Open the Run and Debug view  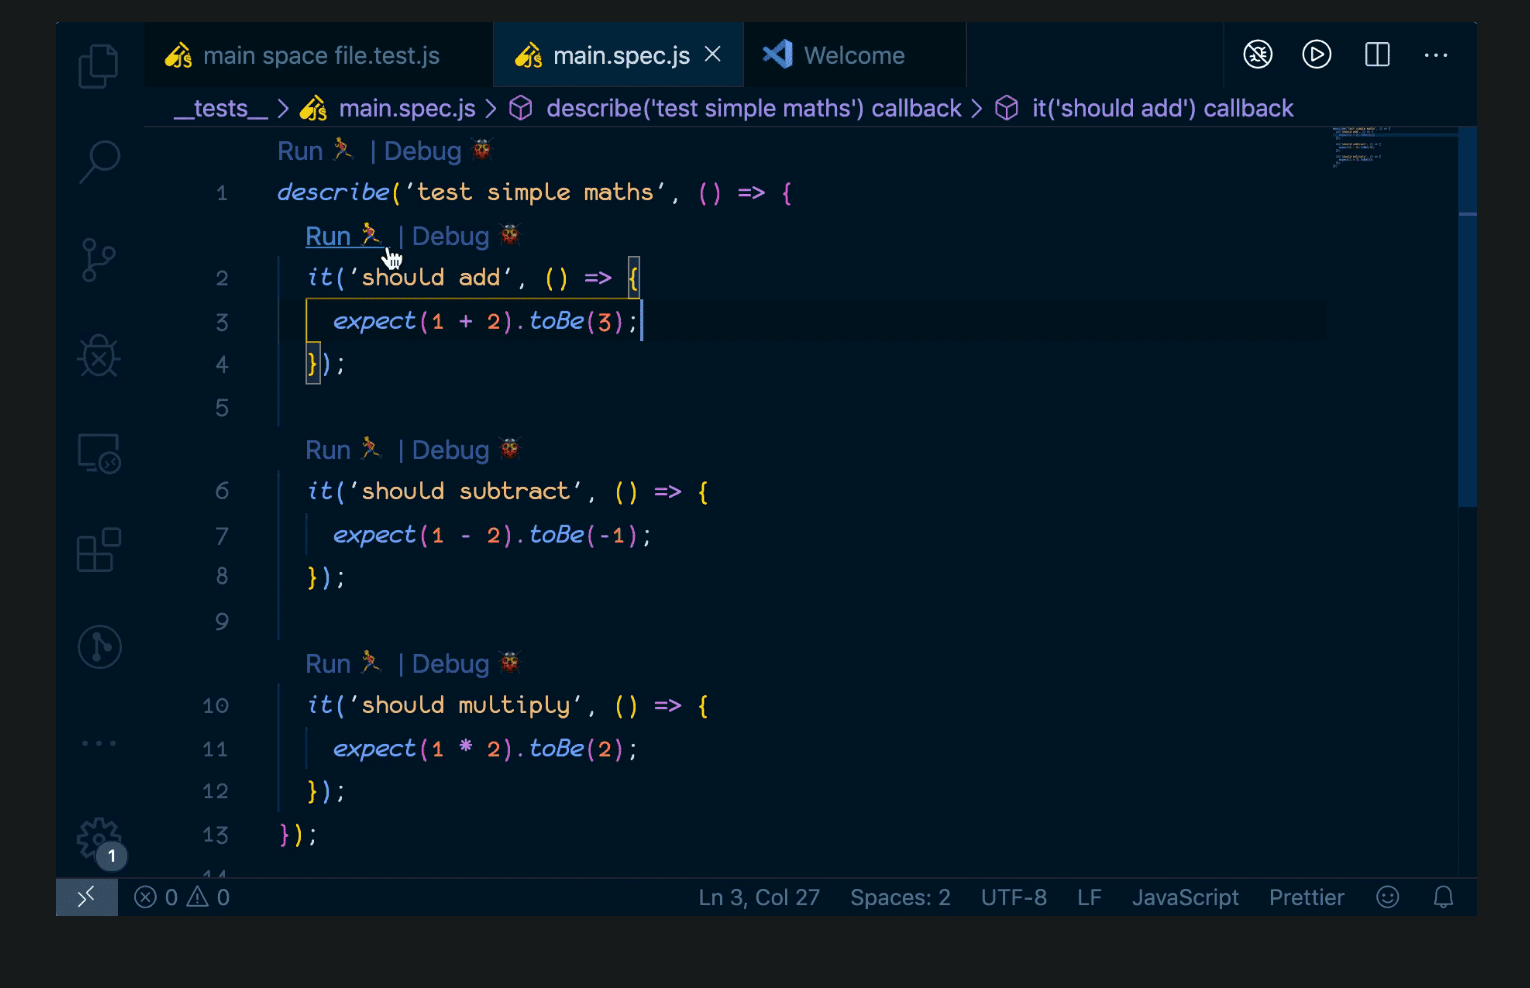click(x=98, y=356)
